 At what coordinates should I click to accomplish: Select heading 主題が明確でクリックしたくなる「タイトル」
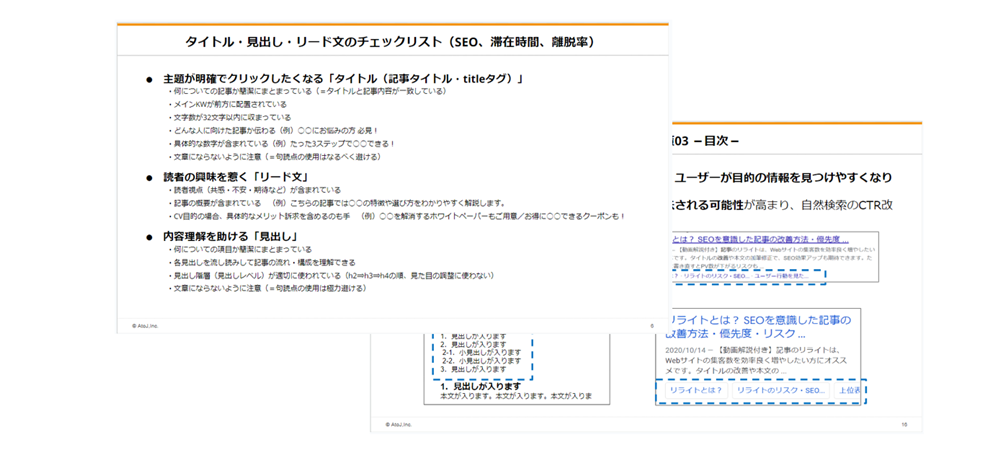tap(343, 79)
